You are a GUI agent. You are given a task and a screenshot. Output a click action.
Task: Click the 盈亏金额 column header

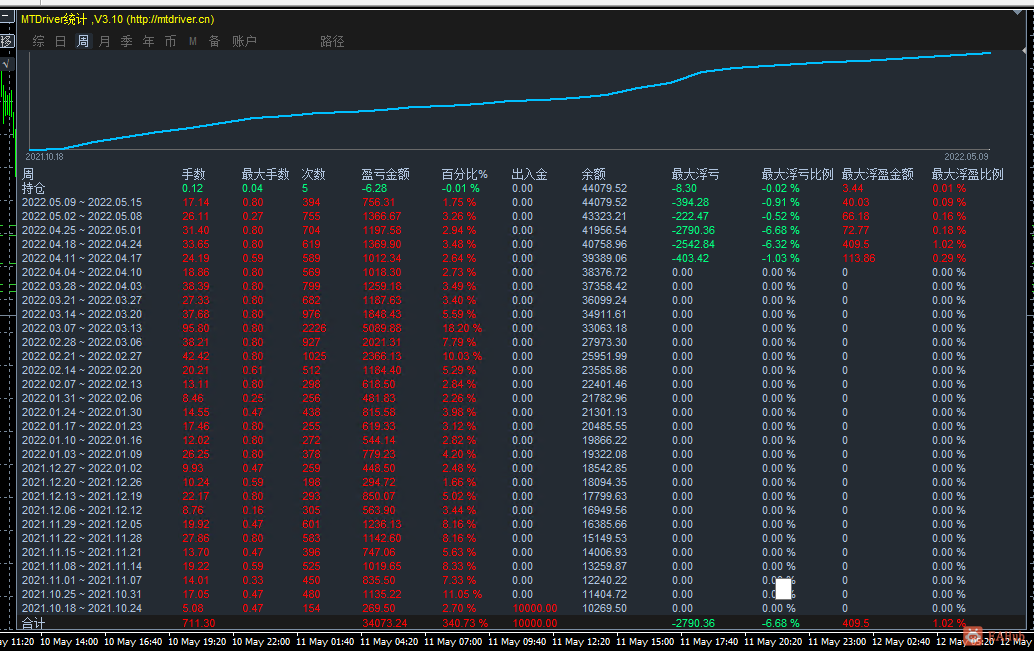tap(385, 174)
